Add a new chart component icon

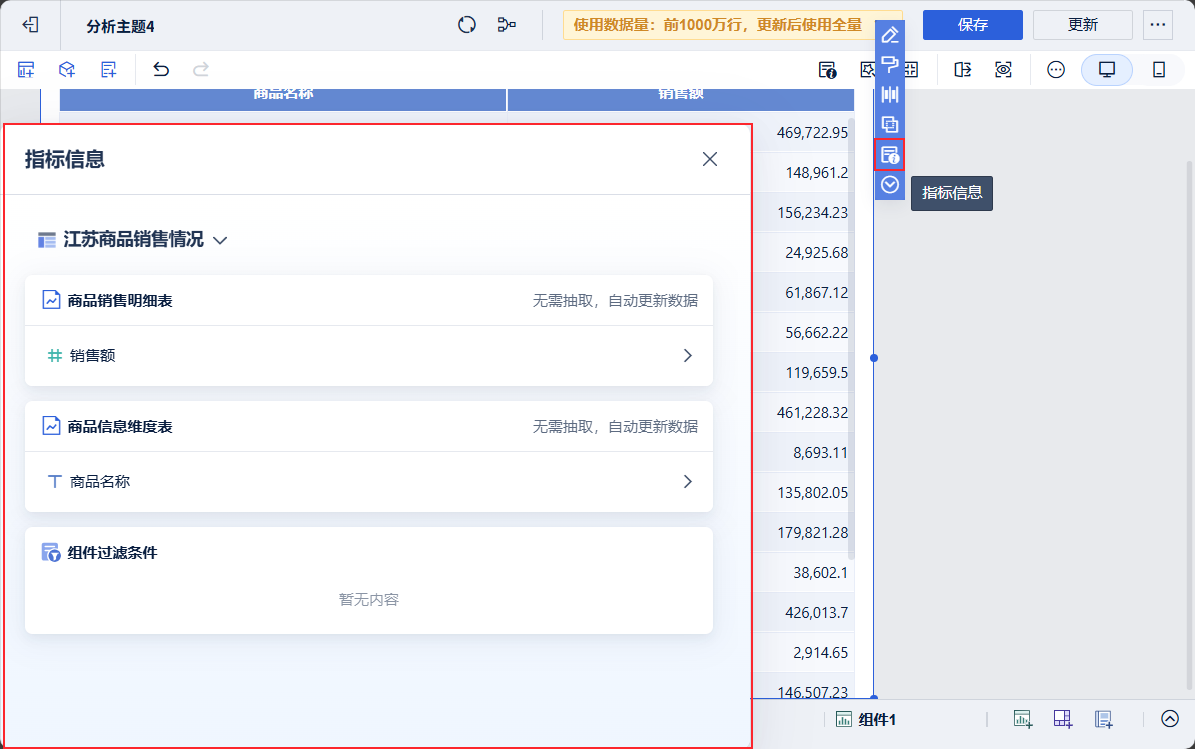[1023, 719]
